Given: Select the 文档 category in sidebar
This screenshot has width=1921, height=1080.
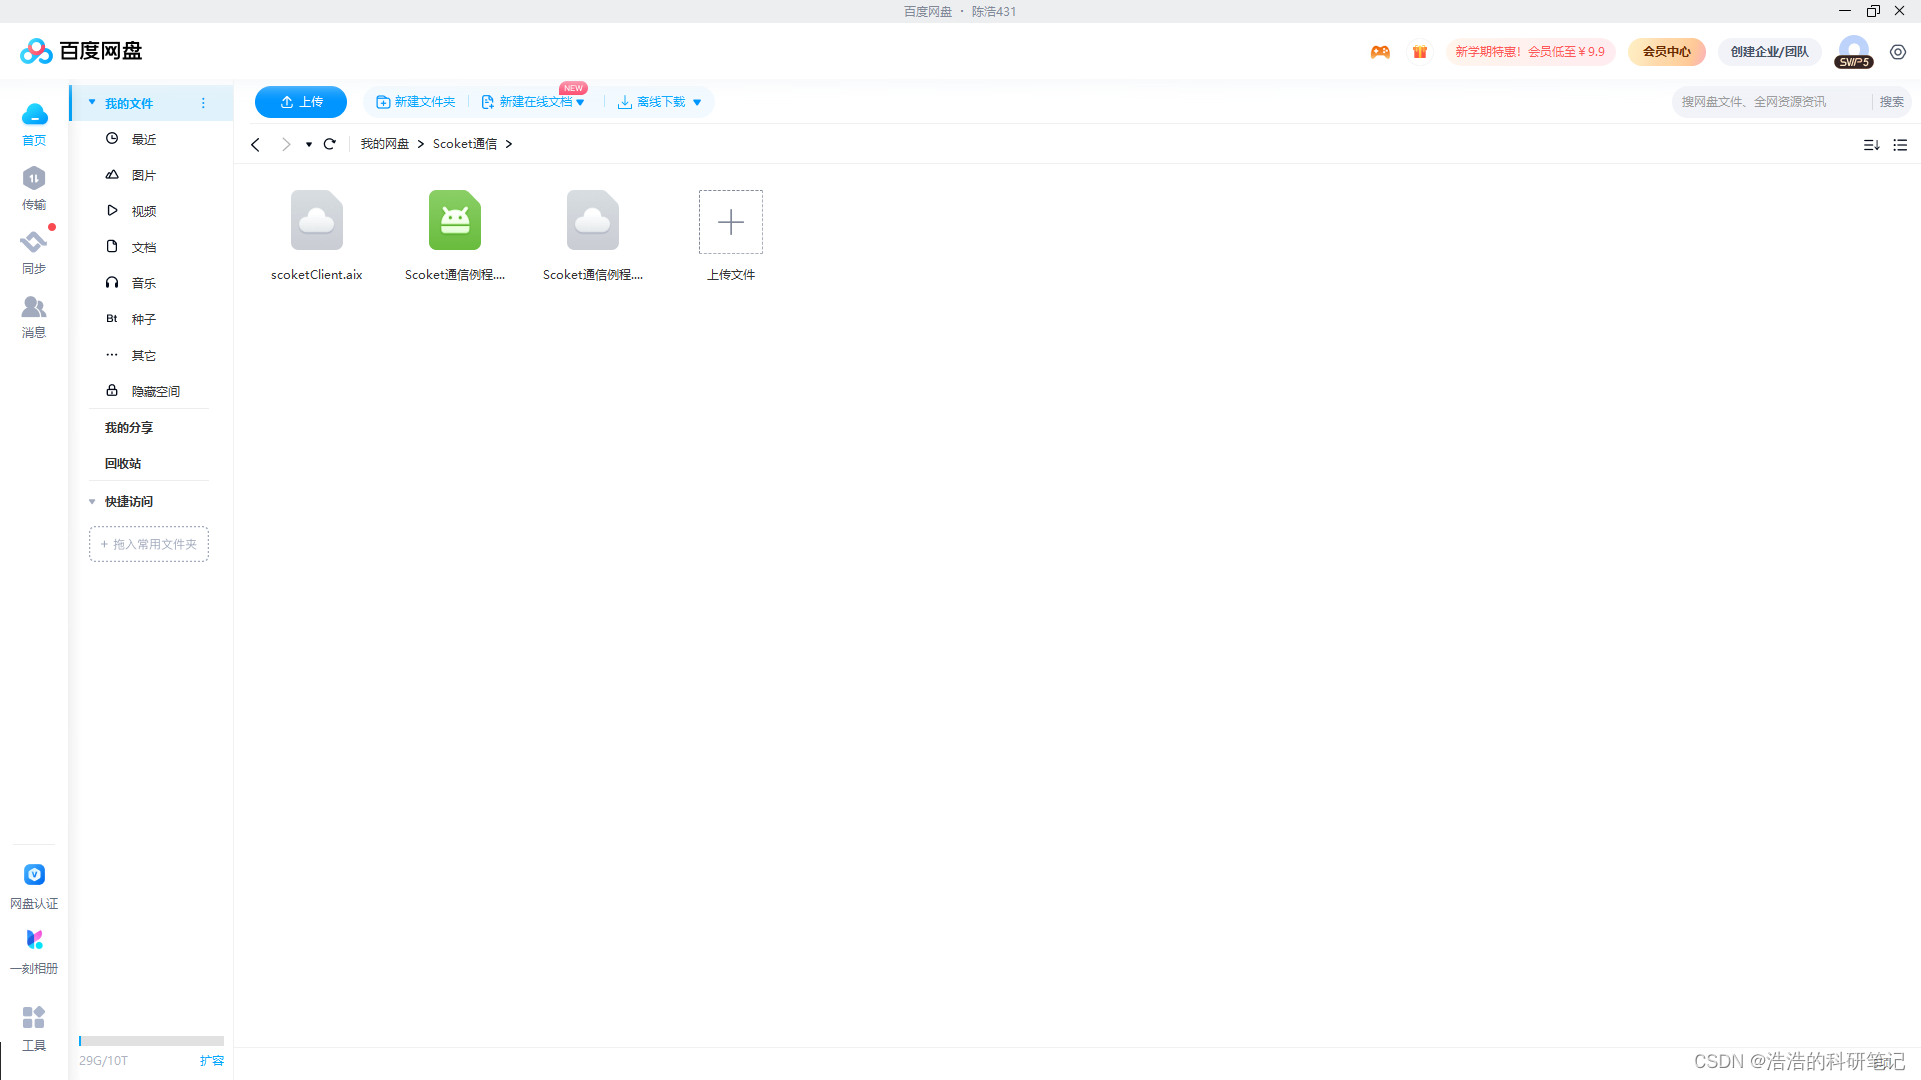Looking at the screenshot, I should (x=143, y=246).
